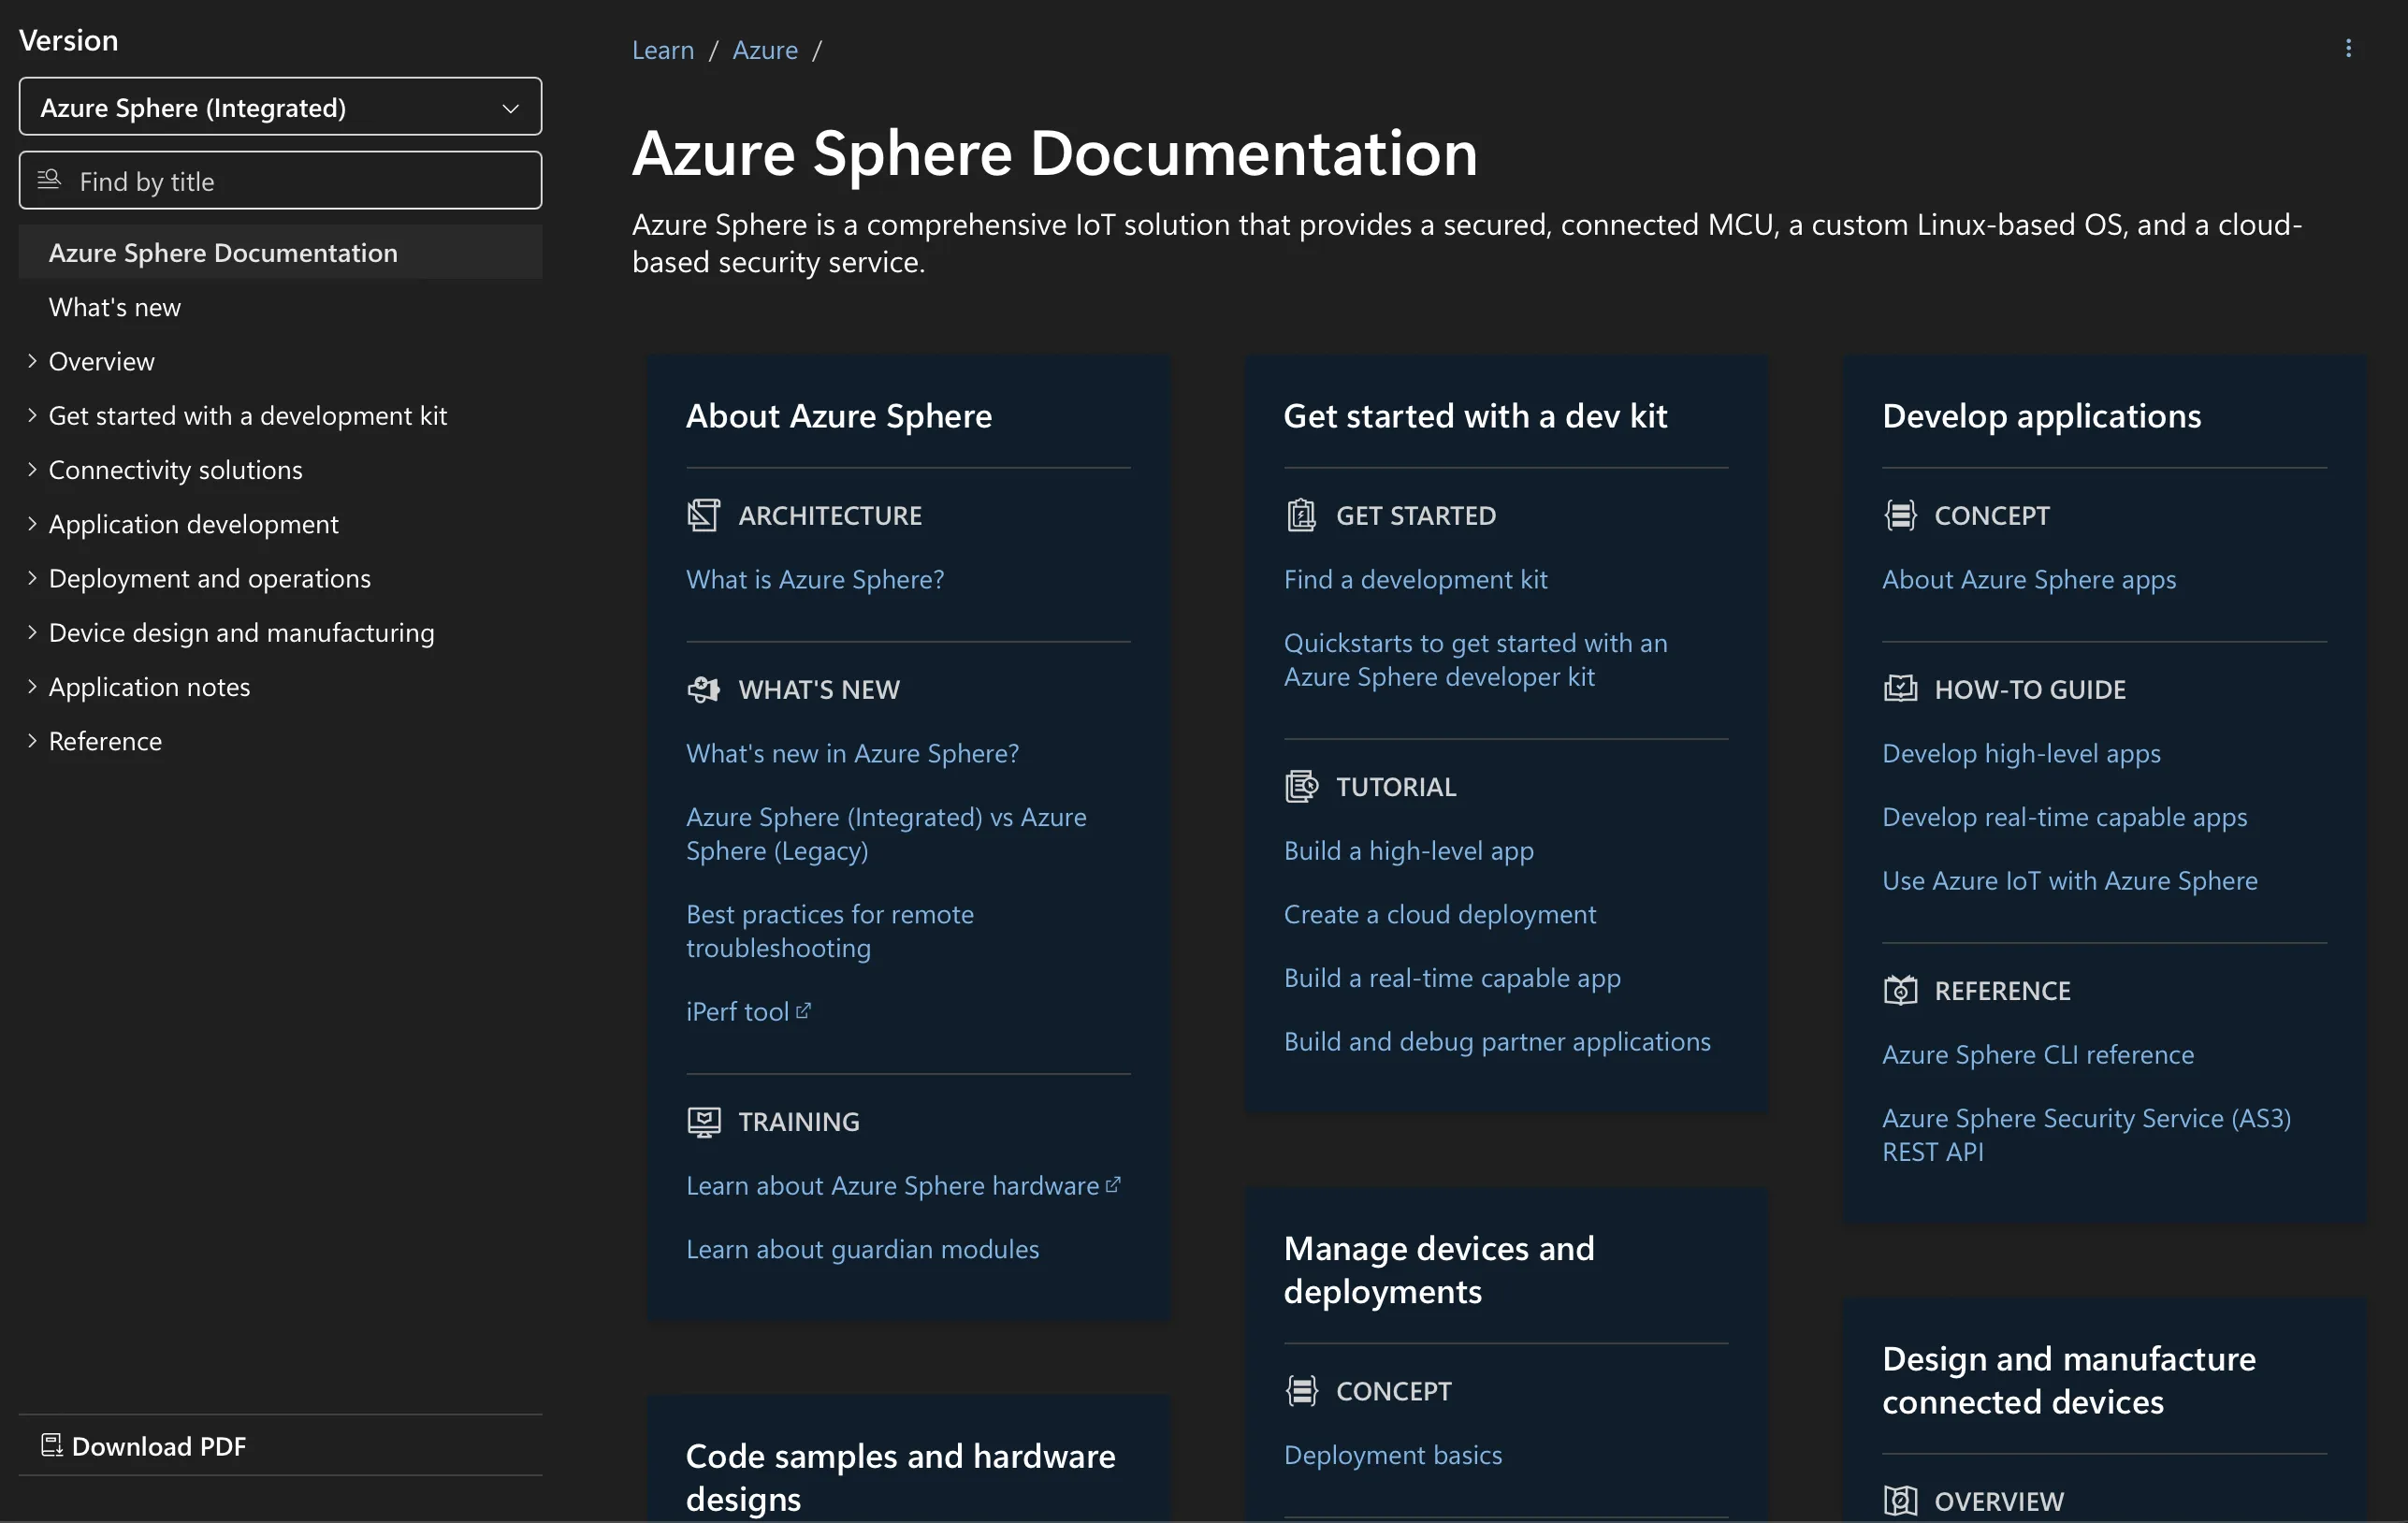
Task: Open the Develop high-level apps link
Action: (2020, 753)
